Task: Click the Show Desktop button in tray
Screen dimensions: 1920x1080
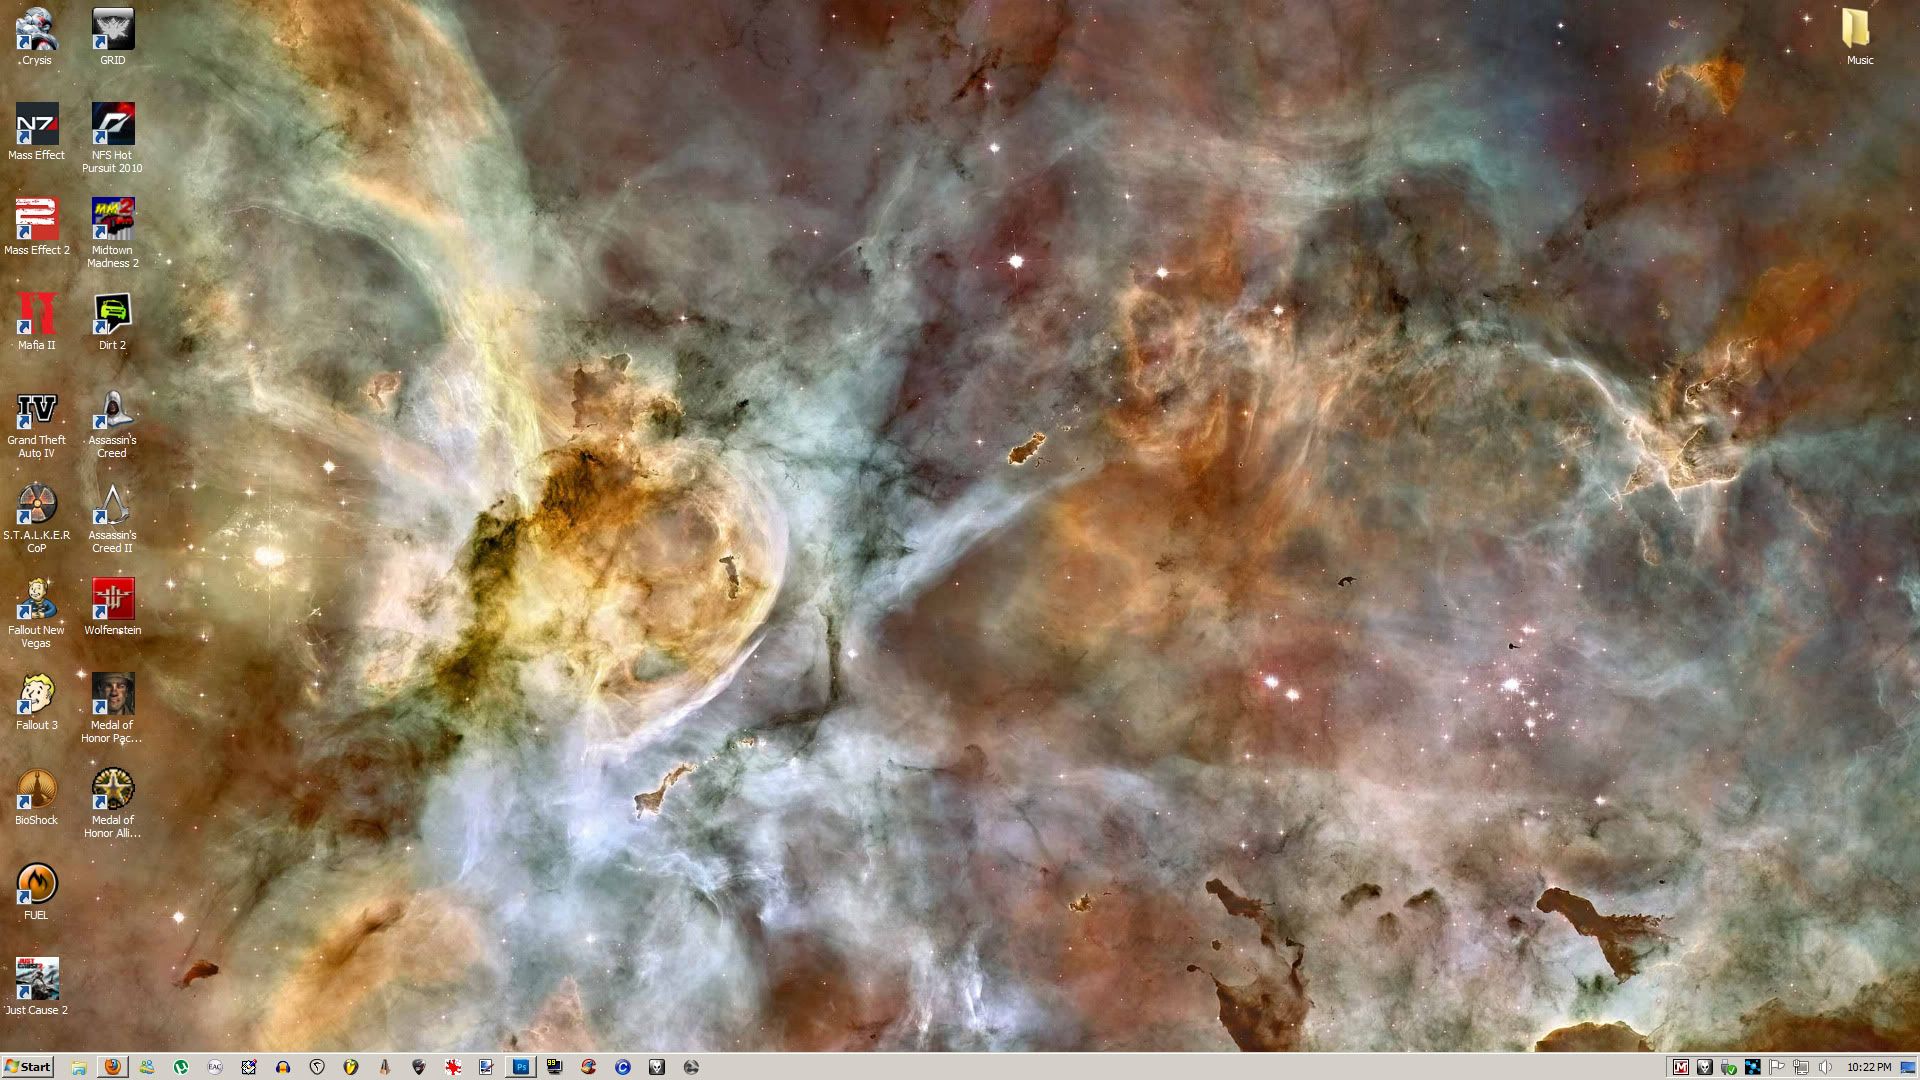Action: 1908,1067
